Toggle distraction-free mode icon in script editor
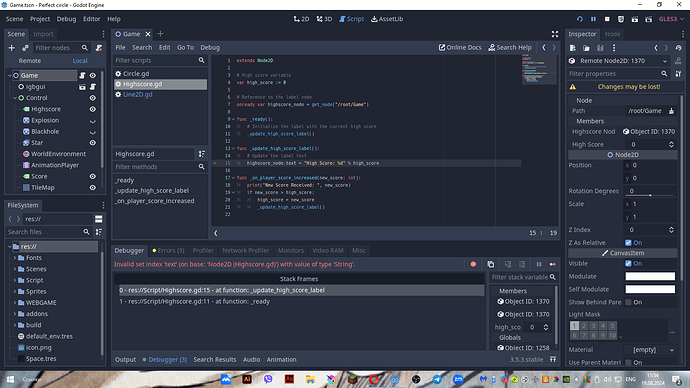Viewport: 690px width, 388px height. coord(555,34)
